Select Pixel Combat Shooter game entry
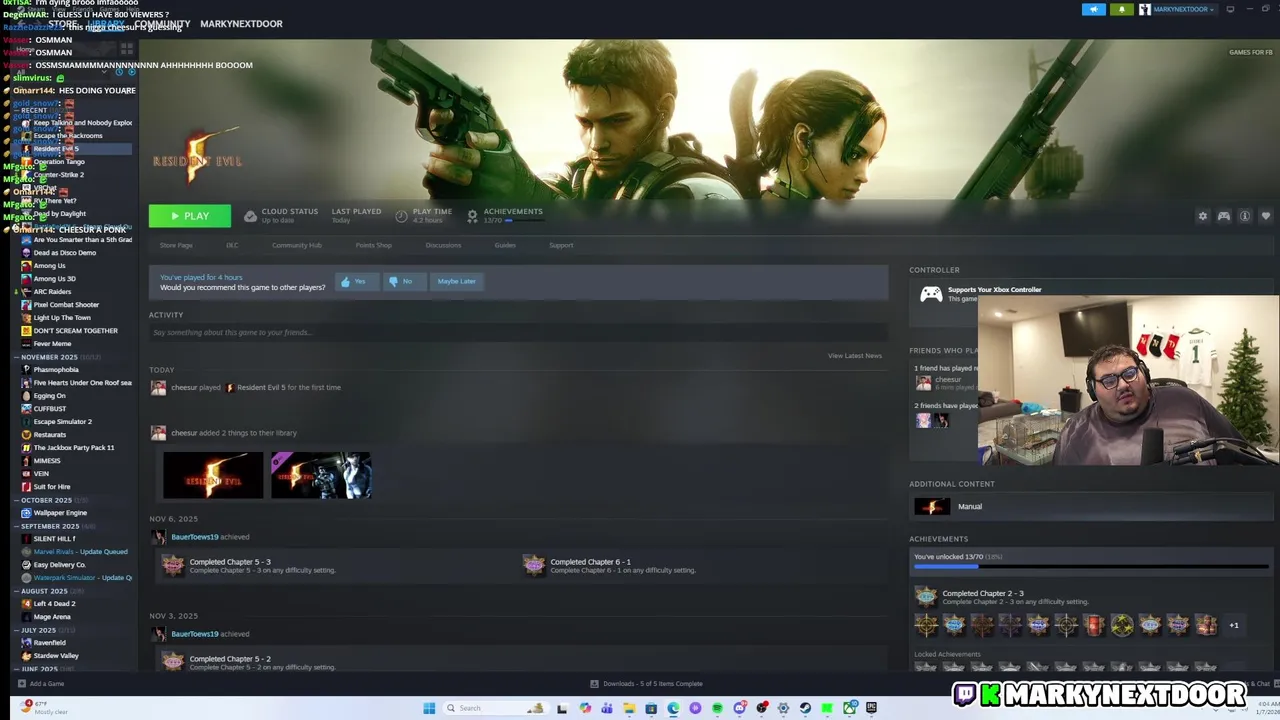 [66, 305]
